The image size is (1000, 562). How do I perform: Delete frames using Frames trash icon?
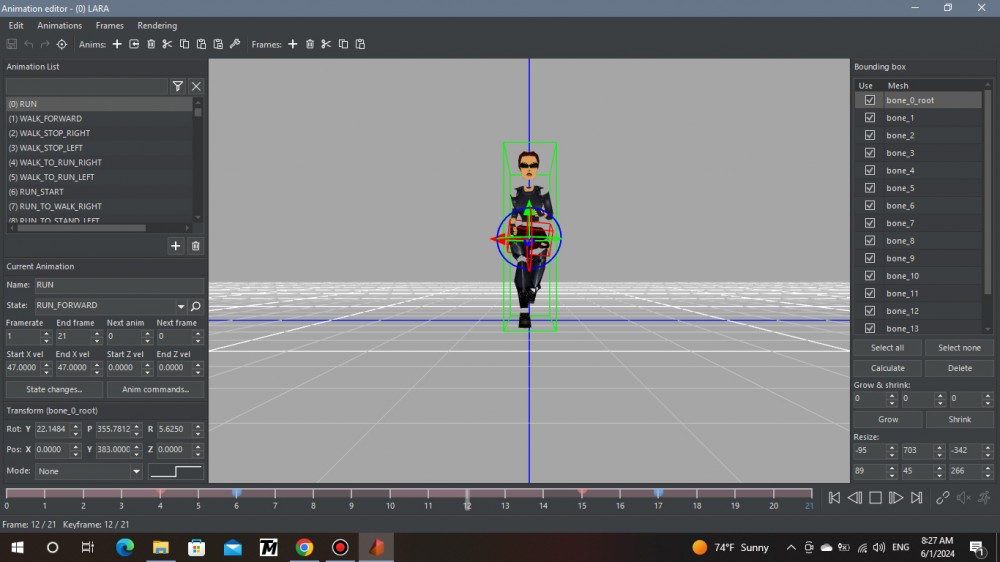point(310,44)
